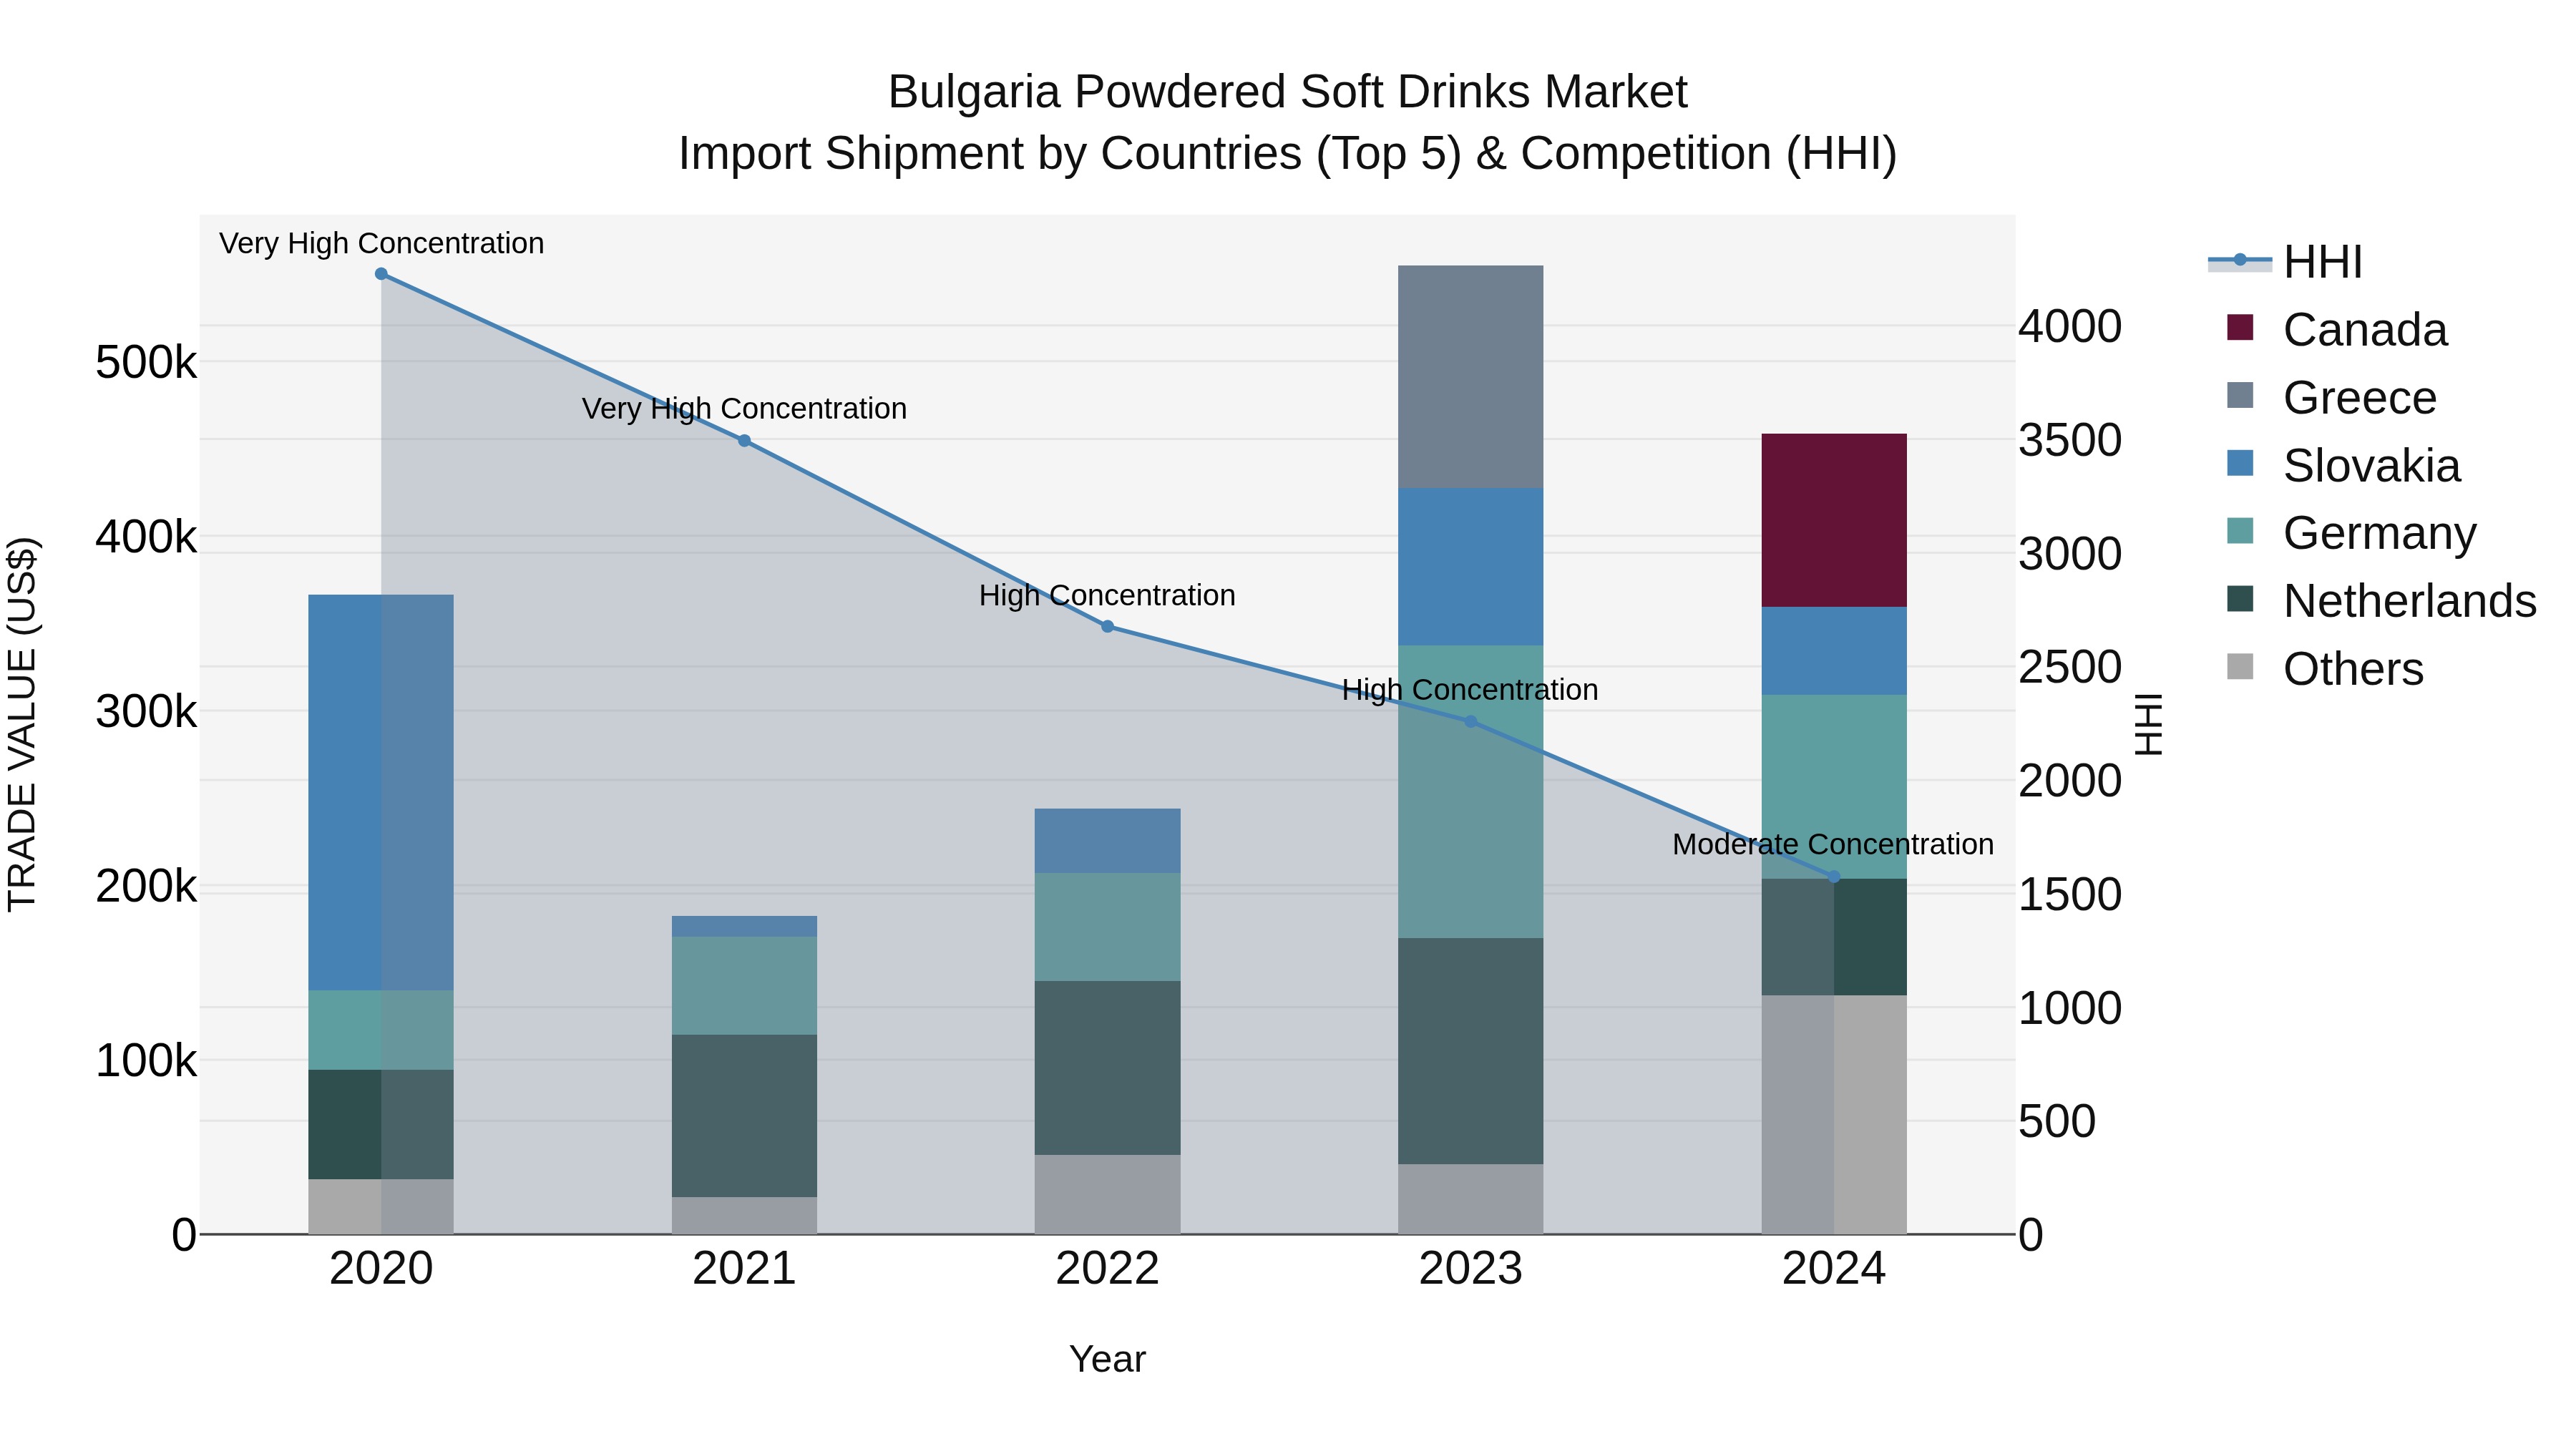Click the Germany segment of 2024 bar
This screenshot has height=1449, width=2576.
pyautogui.click(x=1834, y=788)
